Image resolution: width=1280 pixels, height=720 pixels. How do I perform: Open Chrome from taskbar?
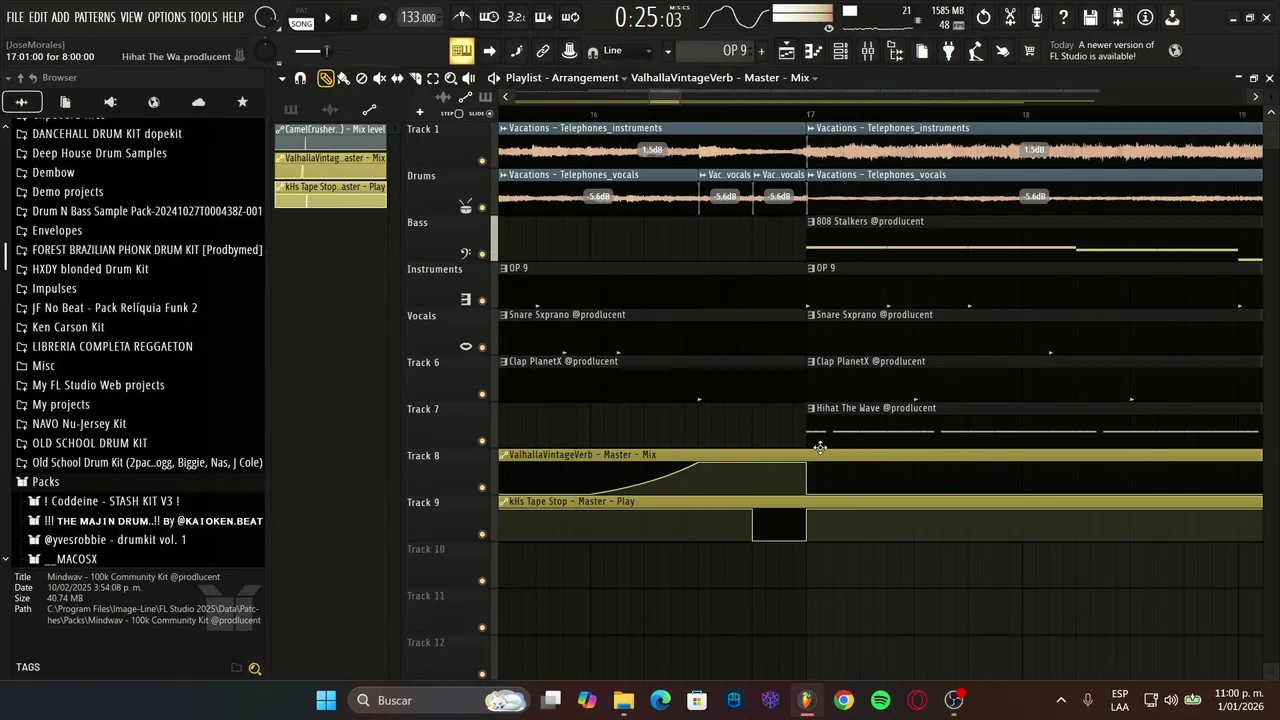tap(843, 700)
